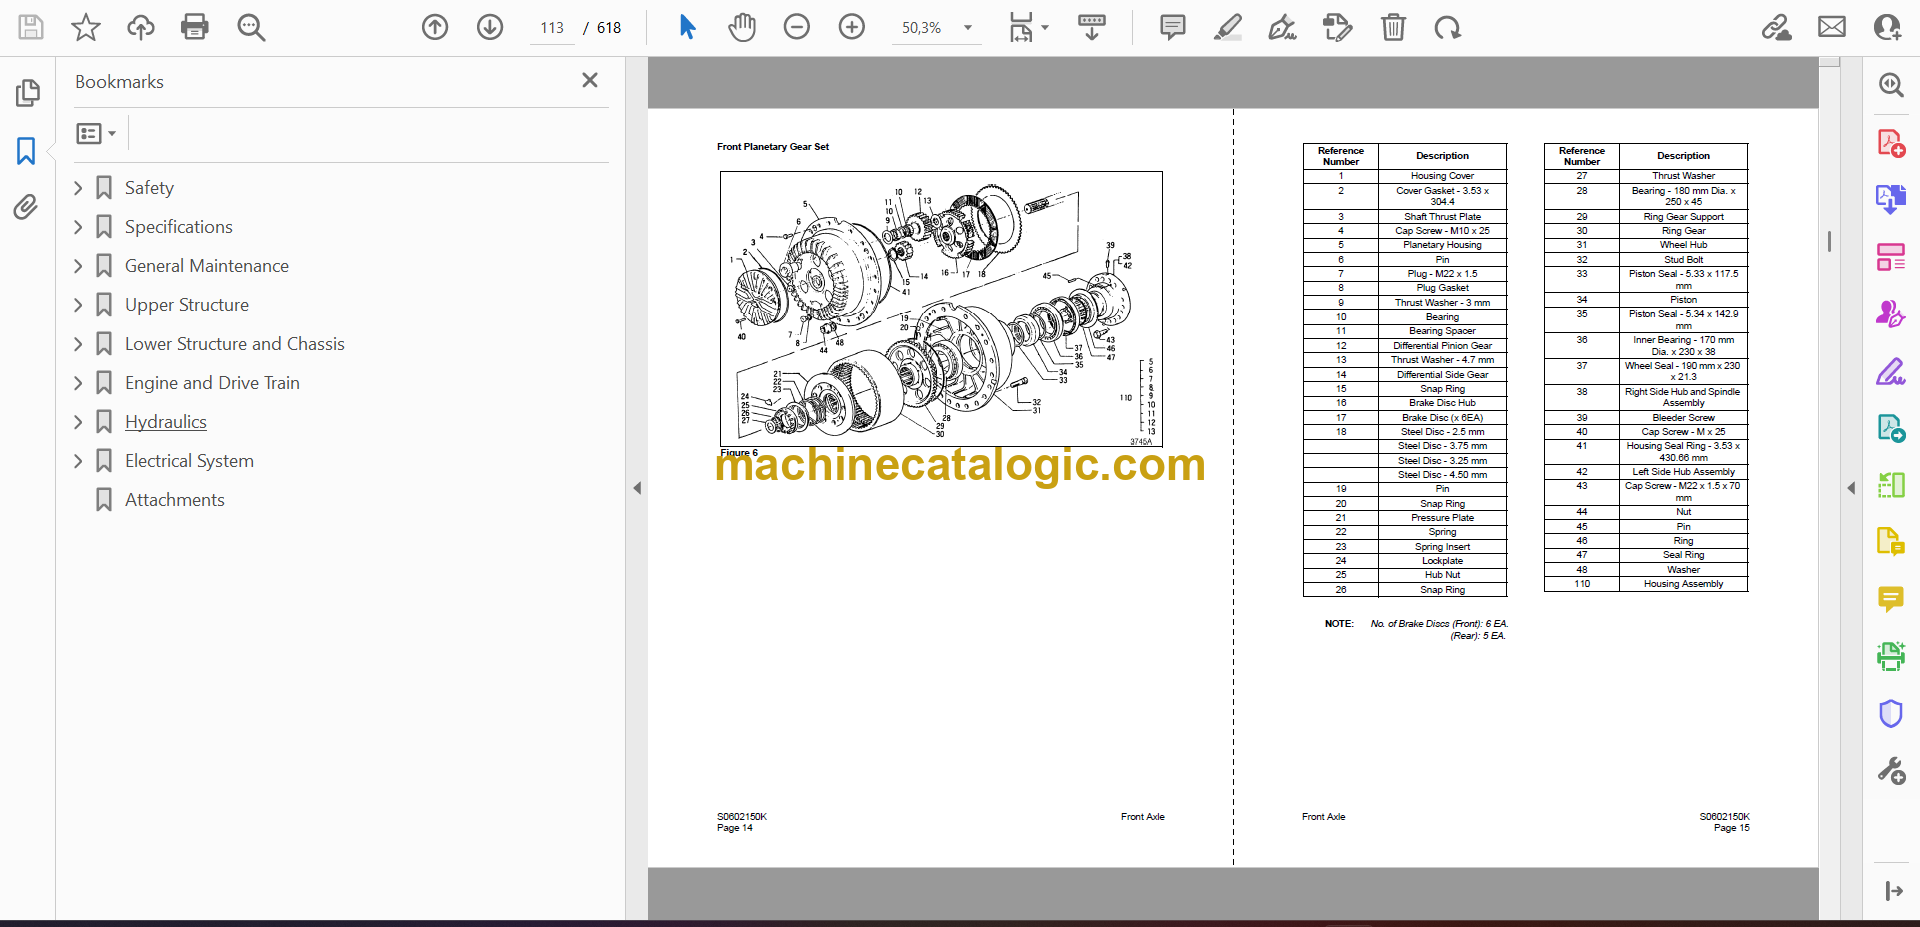This screenshot has height=927, width=1920.
Task: Open the page thumbnails panel icon
Action: point(27,93)
